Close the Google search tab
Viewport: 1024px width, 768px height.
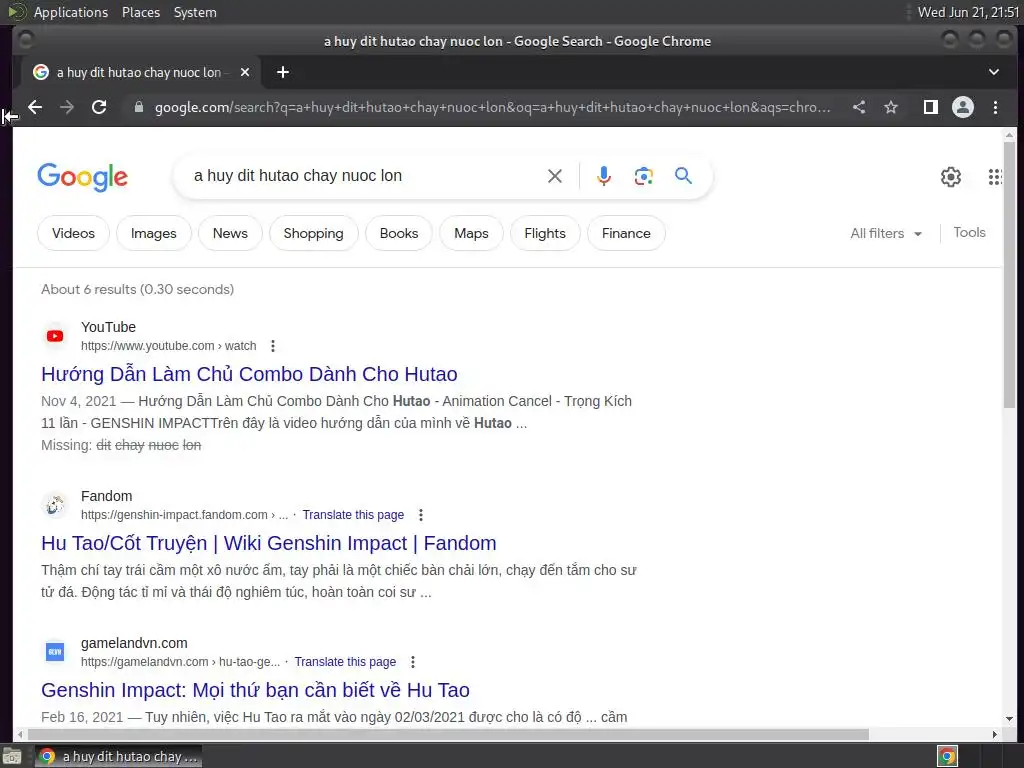coord(245,72)
